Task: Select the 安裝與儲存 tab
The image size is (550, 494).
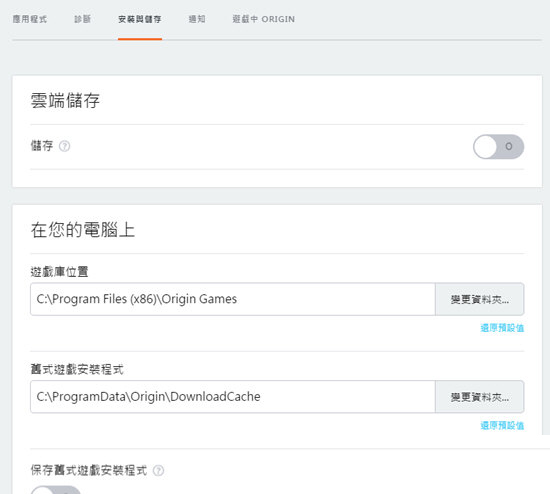Action: click(x=140, y=19)
